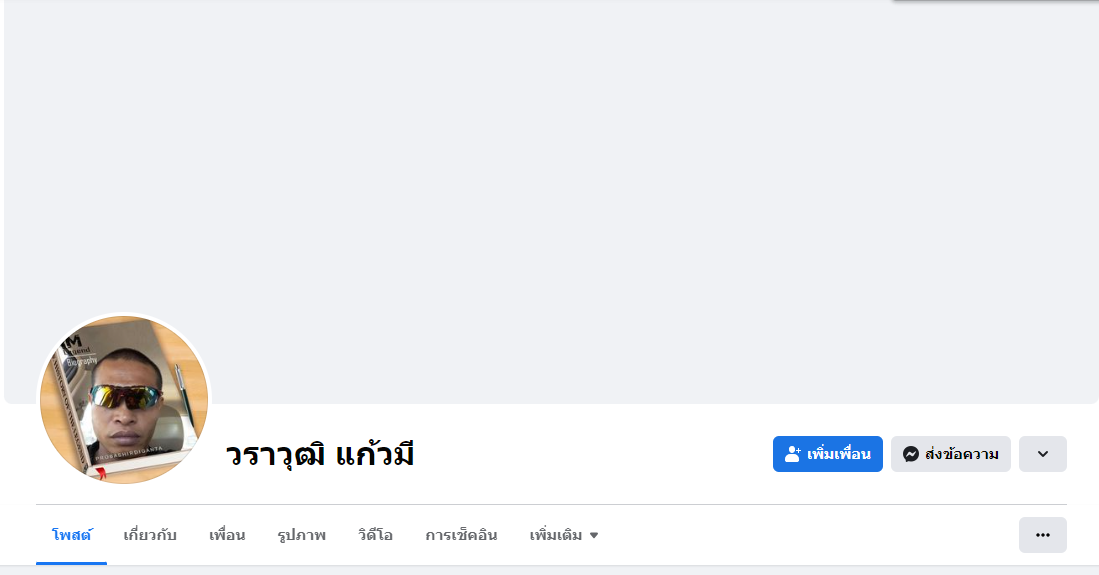Go to the เพื่อน tab
Screen dimensions: 1099x575
click(x=227, y=535)
